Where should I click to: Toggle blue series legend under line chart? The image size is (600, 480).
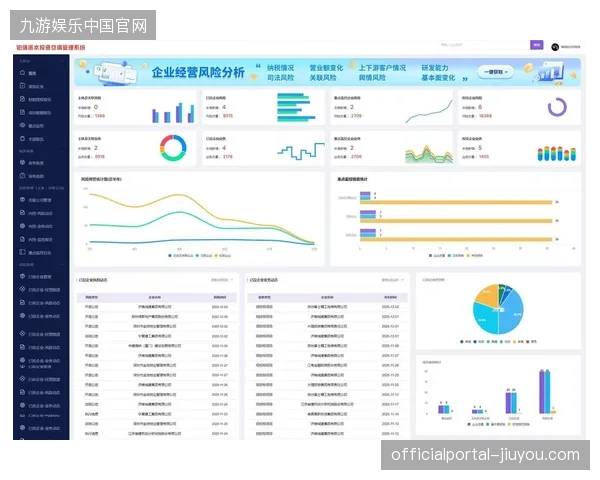tap(180, 255)
